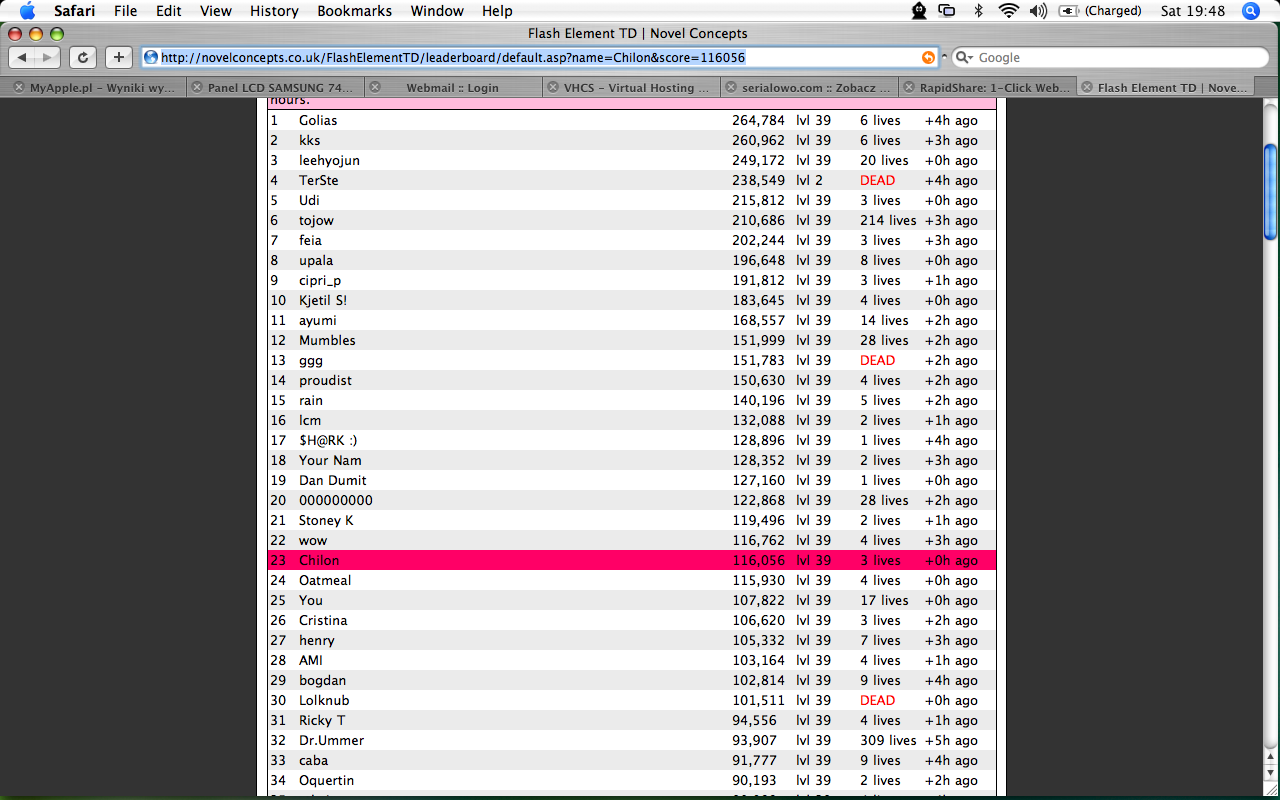The width and height of the screenshot is (1280, 800).
Task: Click the volume icon in menu bar
Action: 1037,11
